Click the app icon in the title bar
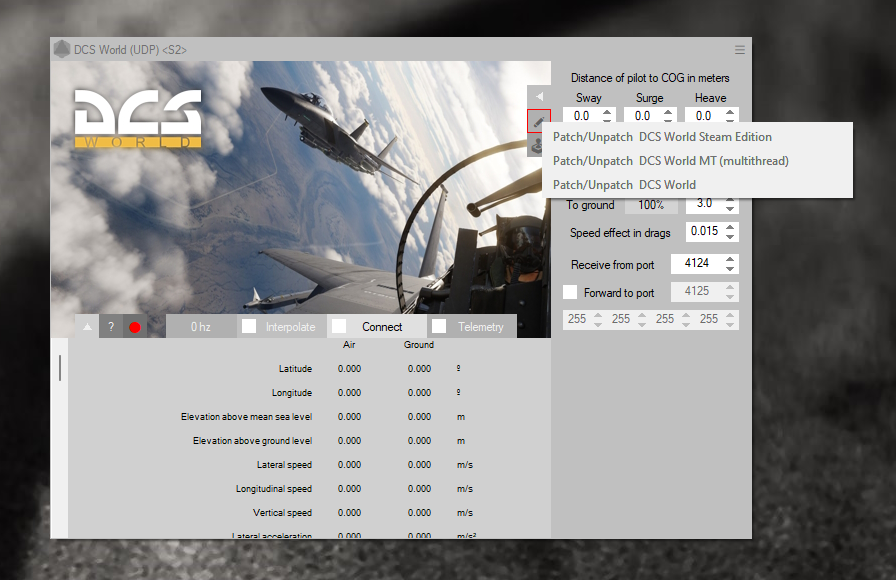 (62, 50)
